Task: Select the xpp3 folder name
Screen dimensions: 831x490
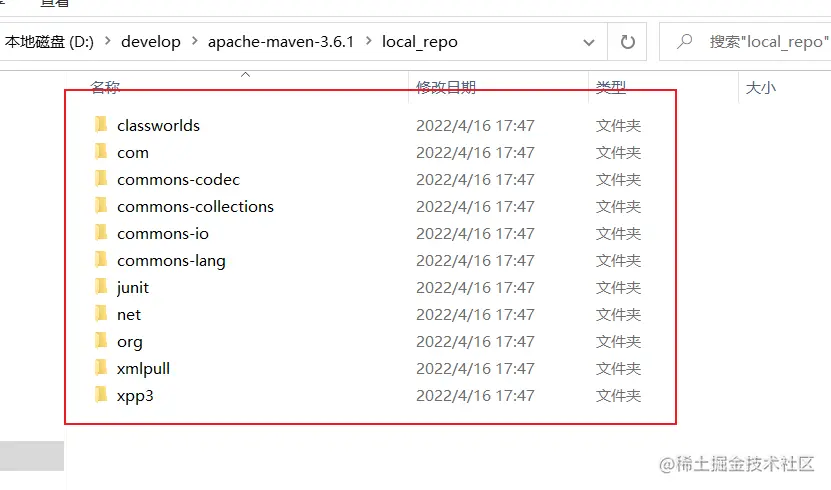Action: 135,396
